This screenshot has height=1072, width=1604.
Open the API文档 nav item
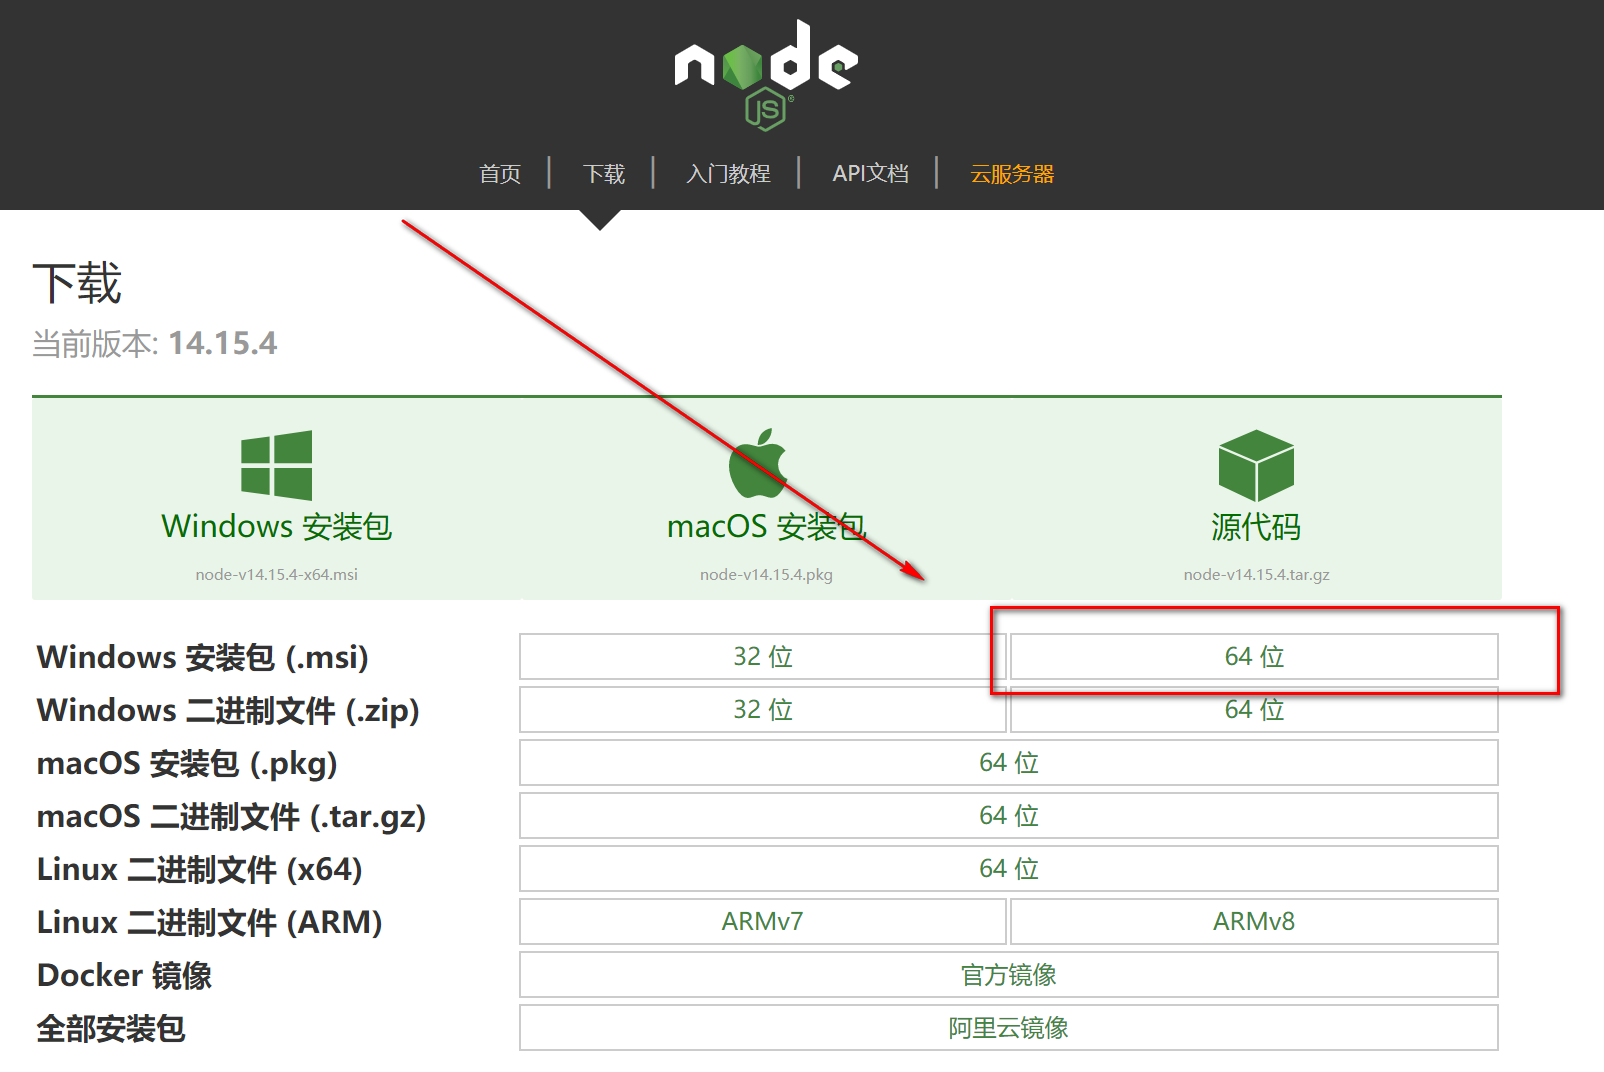coord(871,173)
